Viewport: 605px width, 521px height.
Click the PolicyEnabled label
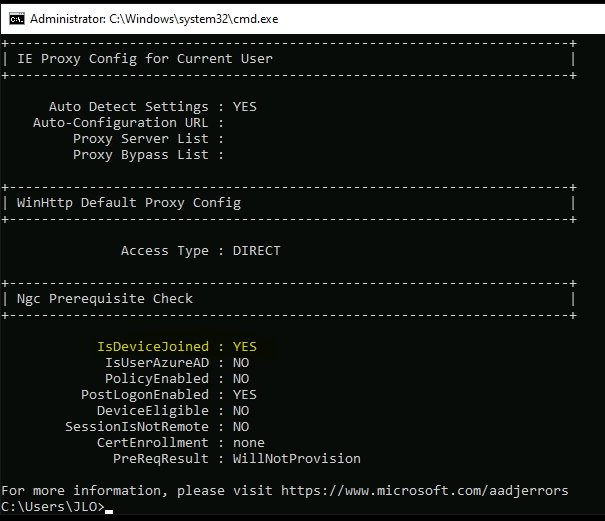coord(157,379)
